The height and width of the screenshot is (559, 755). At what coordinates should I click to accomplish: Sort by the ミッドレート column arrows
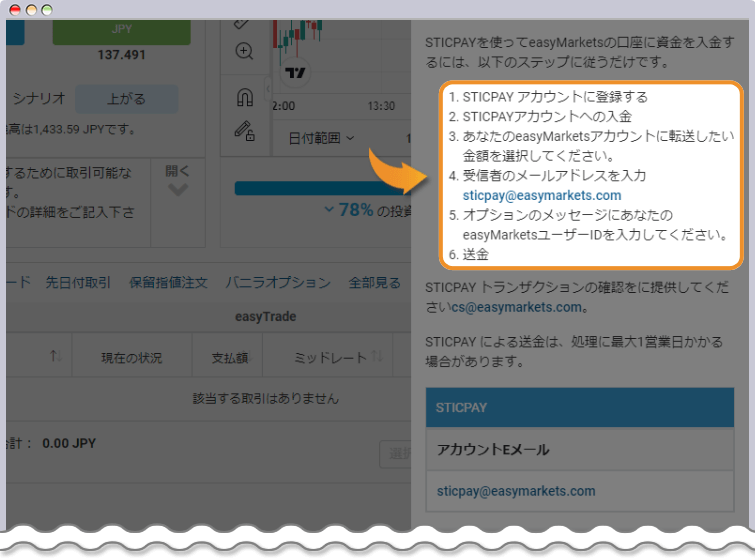click(377, 356)
